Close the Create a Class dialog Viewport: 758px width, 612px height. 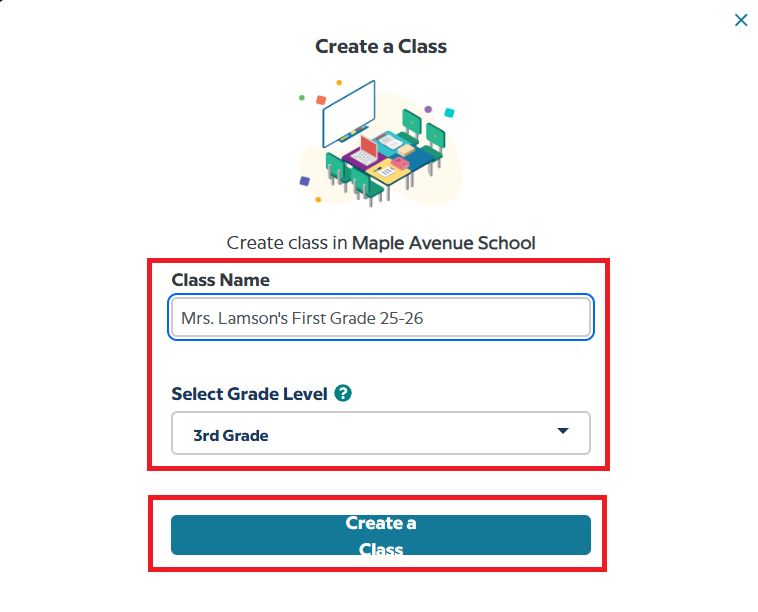(741, 20)
